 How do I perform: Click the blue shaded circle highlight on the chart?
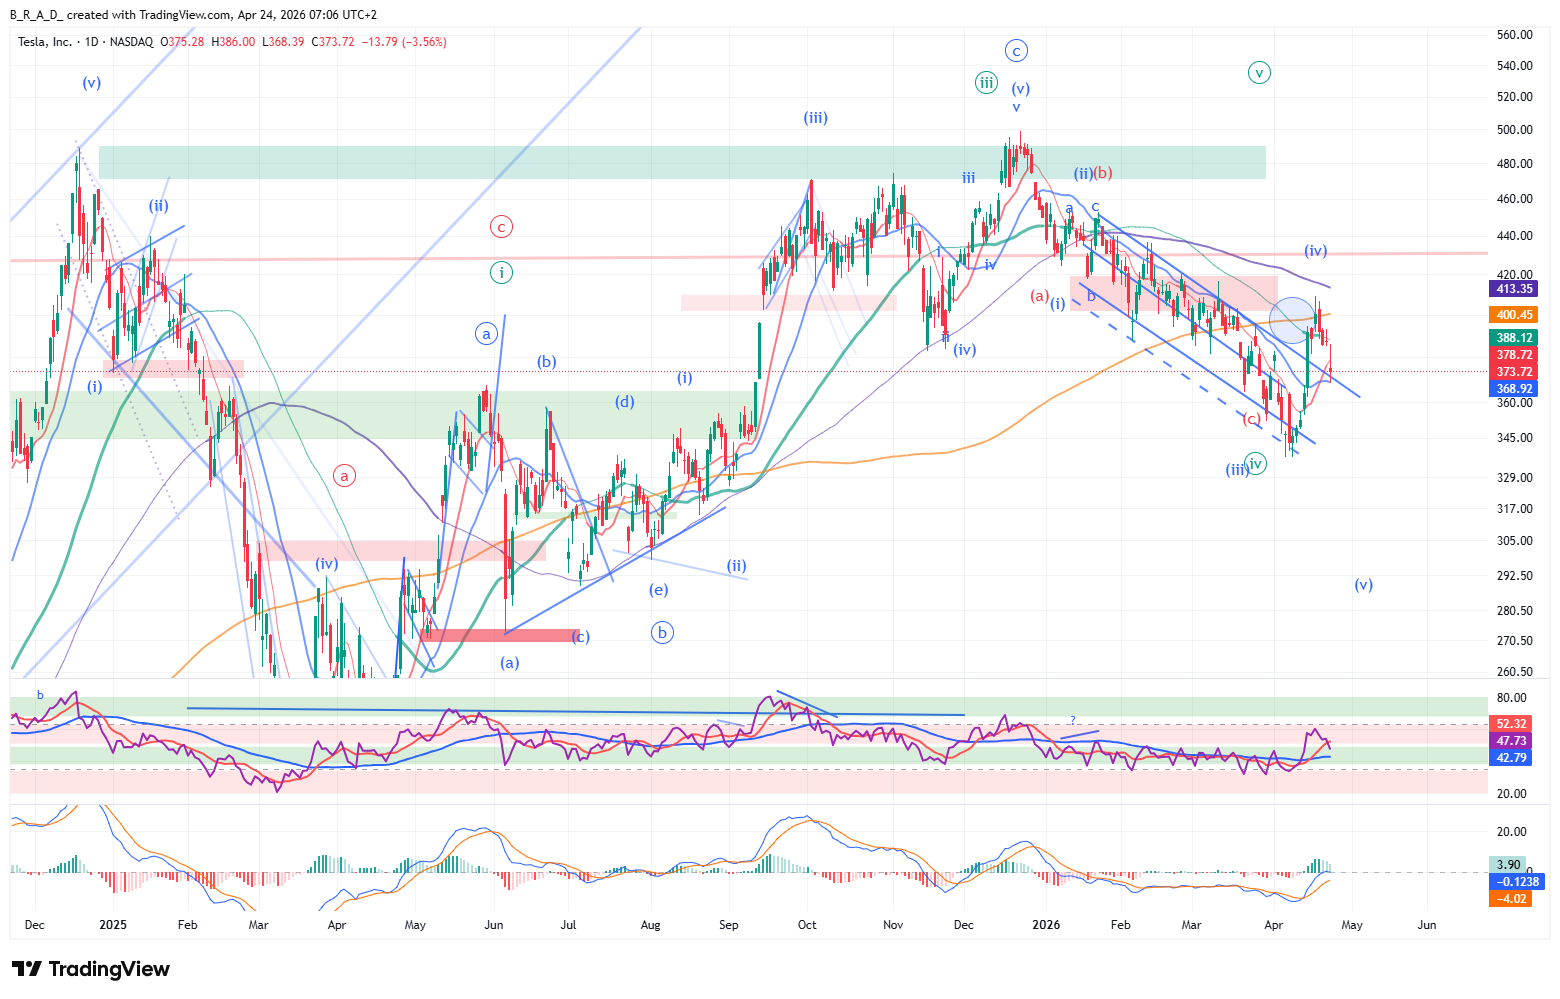click(x=1291, y=319)
